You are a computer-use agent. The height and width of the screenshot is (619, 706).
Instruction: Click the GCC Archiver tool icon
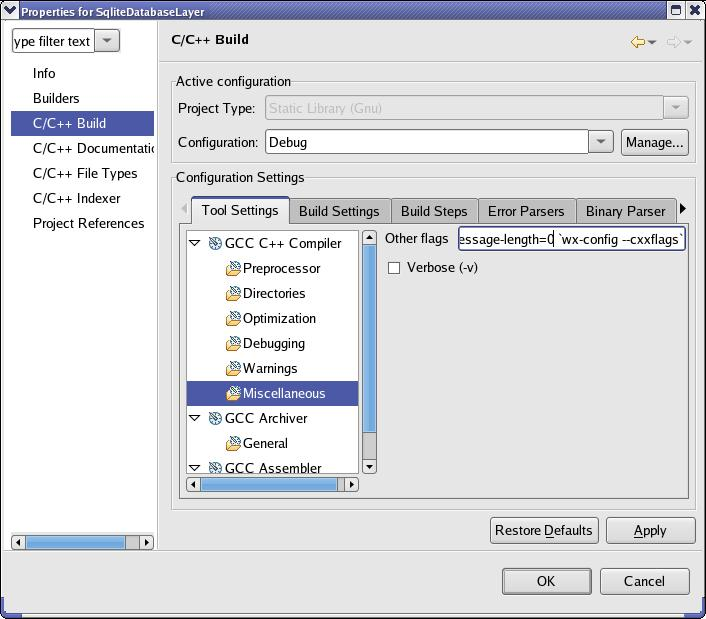[215, 419]
